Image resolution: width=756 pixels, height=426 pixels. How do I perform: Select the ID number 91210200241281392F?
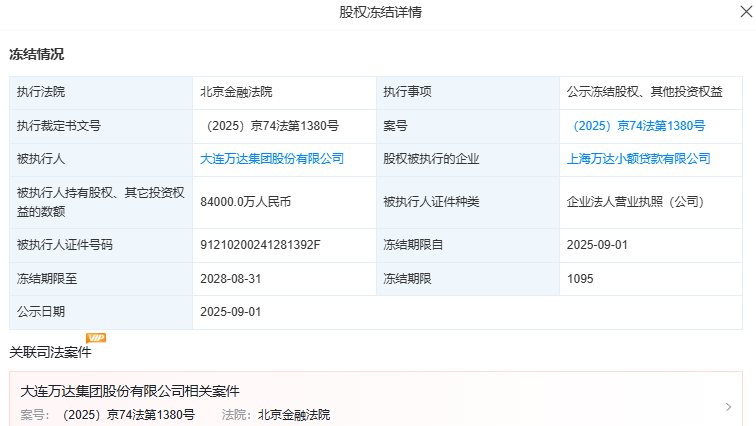point(260,245)
